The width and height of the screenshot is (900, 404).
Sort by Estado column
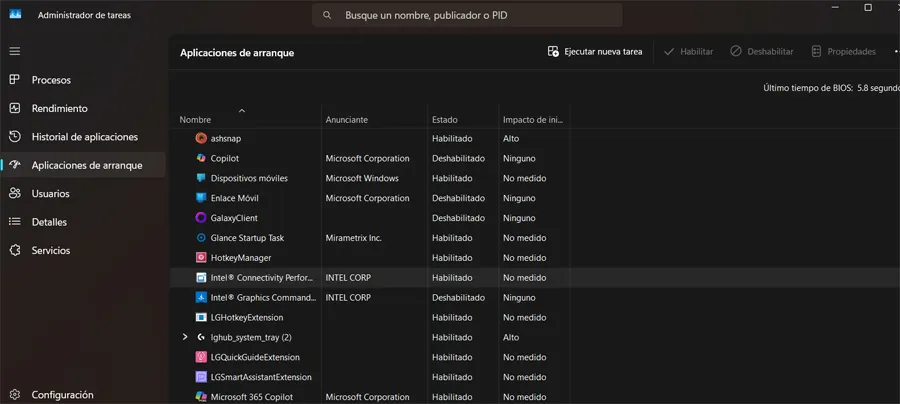click(445, 120)
